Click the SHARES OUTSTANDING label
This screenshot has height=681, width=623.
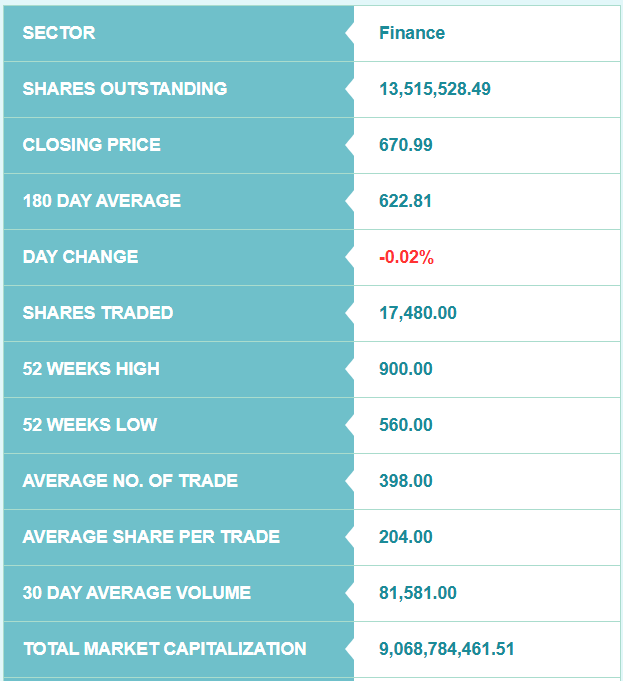(125, 89)
